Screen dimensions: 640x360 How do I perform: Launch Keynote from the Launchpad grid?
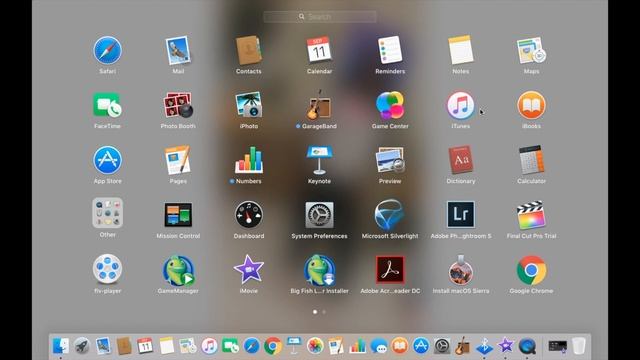tap(319, 160)
